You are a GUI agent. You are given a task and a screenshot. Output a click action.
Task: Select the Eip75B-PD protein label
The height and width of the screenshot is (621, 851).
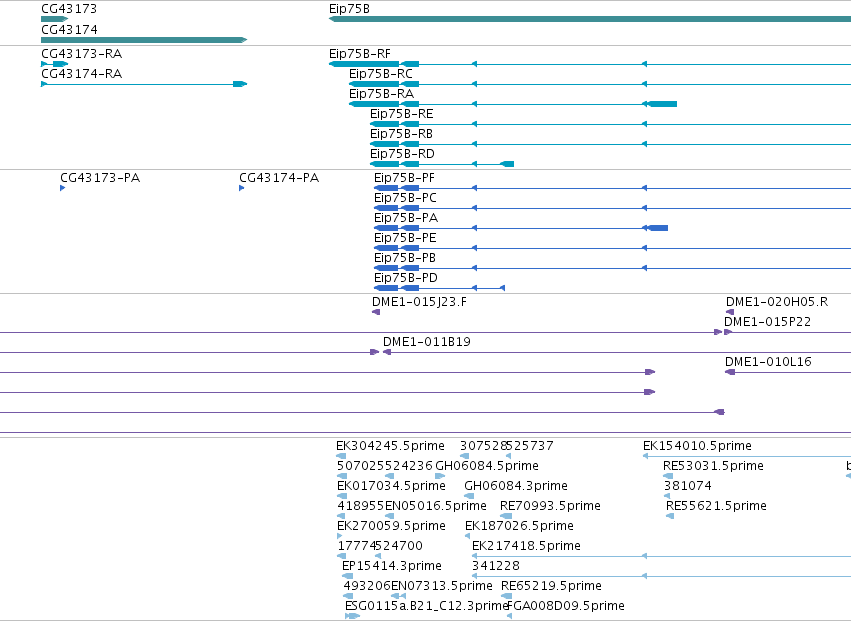[x=405, y=278]
